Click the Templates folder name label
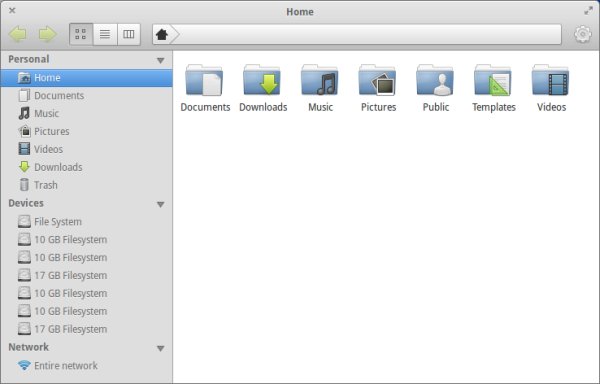Image resolution: width=600 pixels, height=384 pixels. pos(494,107)
